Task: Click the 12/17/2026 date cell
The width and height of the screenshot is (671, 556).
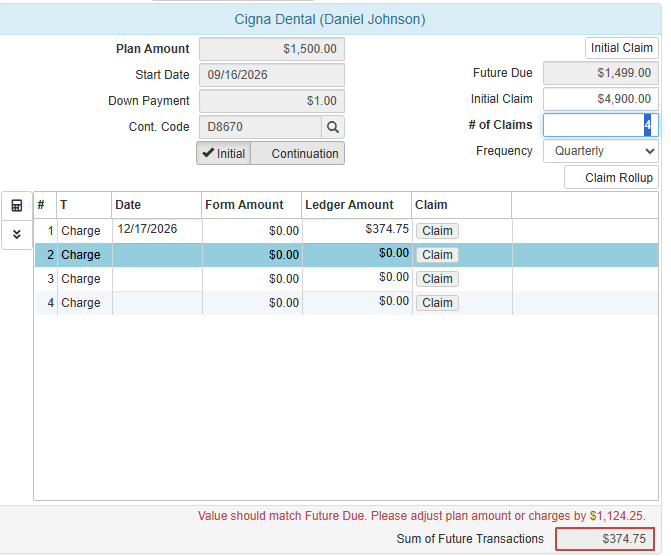Action: click(x=157, y=229)
